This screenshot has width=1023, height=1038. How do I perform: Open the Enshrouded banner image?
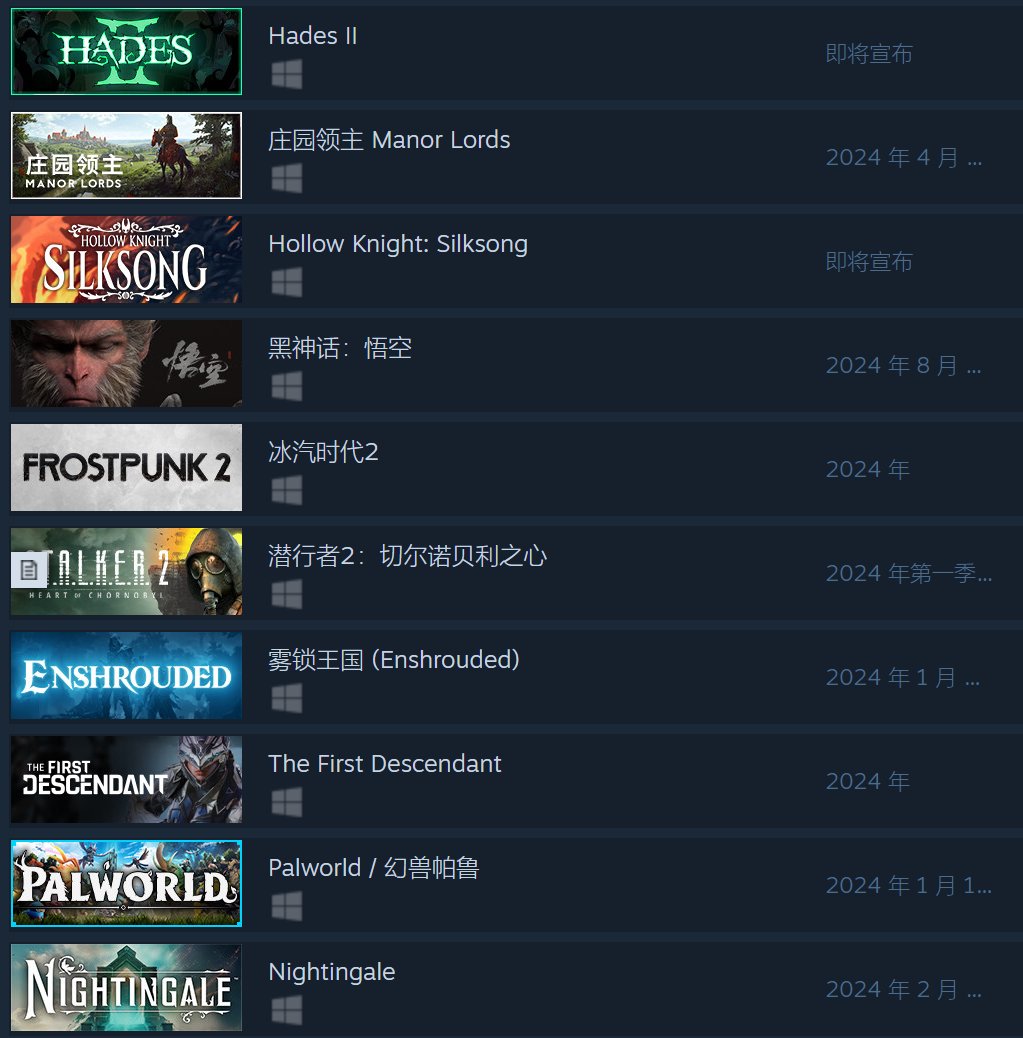click(126, 675)
